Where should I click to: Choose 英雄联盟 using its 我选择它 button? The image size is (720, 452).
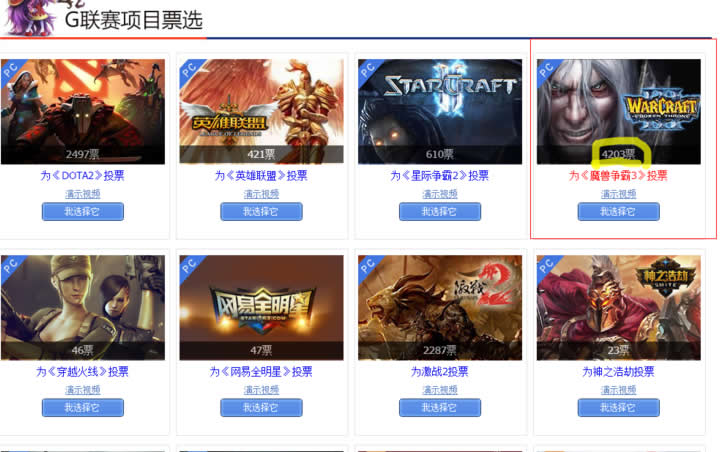[x=261, y=212]
